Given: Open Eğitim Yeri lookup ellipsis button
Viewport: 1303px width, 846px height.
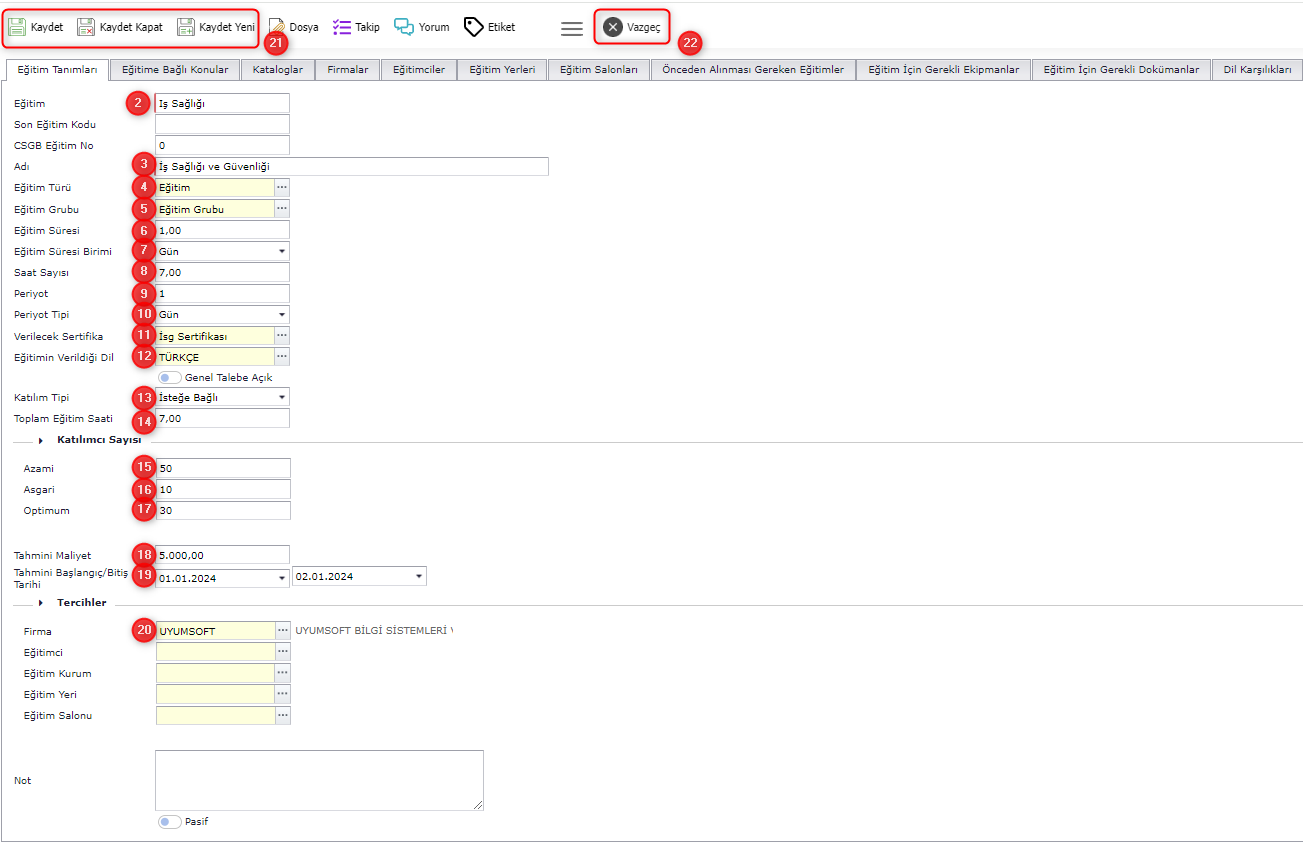Looking at the screenshot, I should (282, 694).
